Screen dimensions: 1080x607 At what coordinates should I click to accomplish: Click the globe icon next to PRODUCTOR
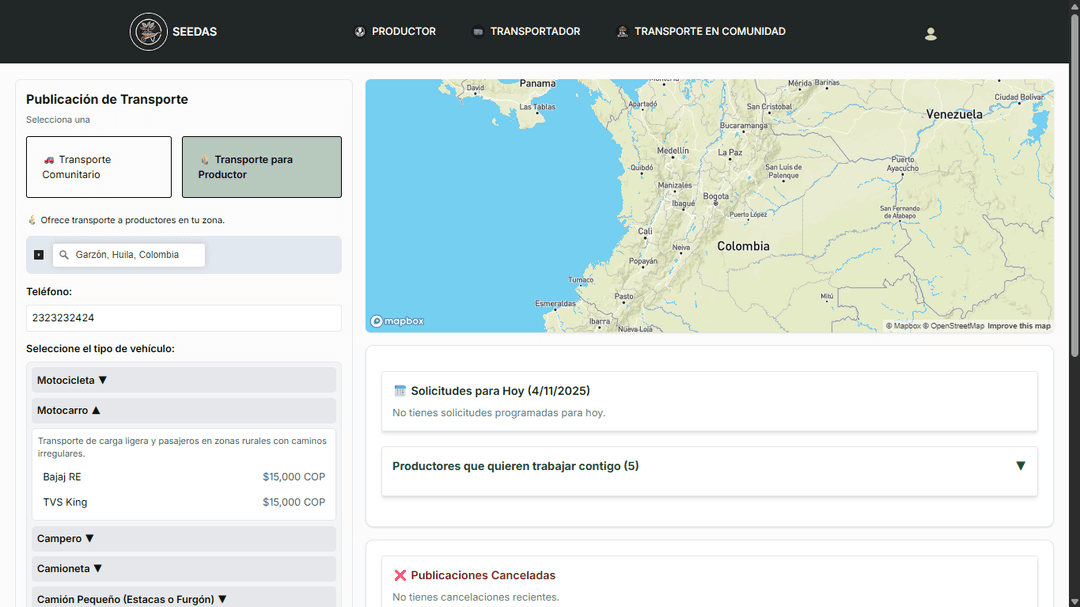coord(360,32)
